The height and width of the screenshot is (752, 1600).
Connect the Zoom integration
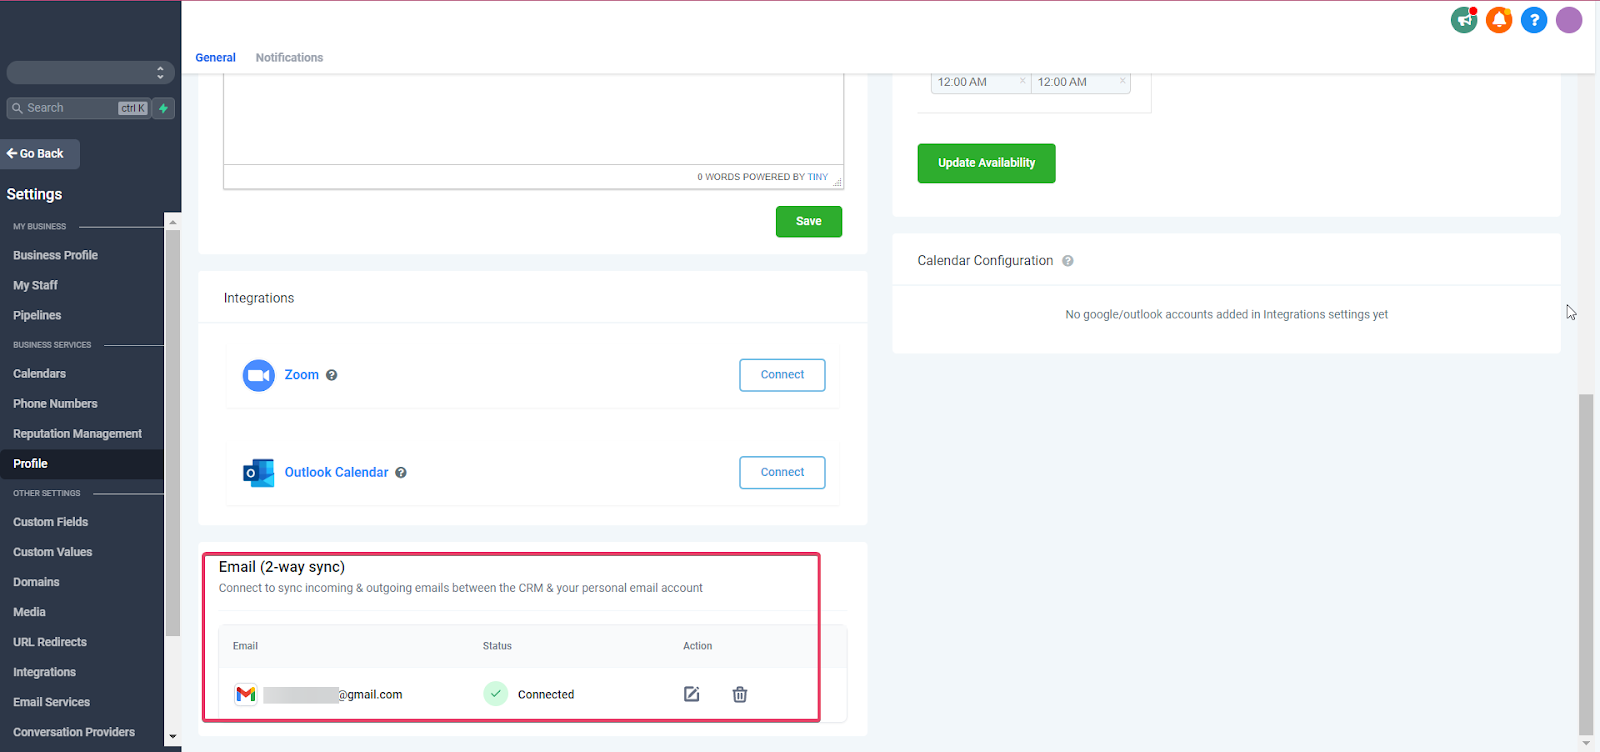click(782, 375)
